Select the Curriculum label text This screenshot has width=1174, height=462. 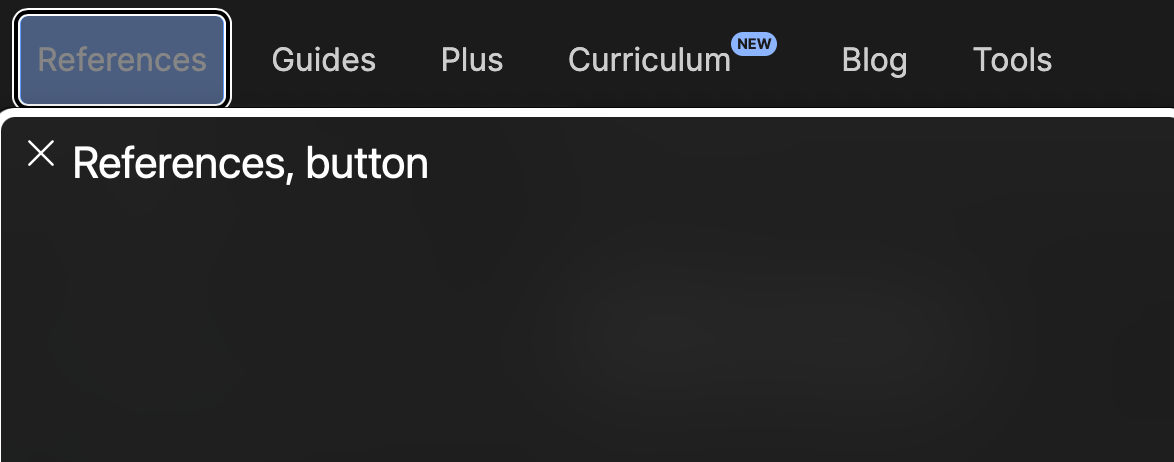pyautogui.click(x=649, y=60)
